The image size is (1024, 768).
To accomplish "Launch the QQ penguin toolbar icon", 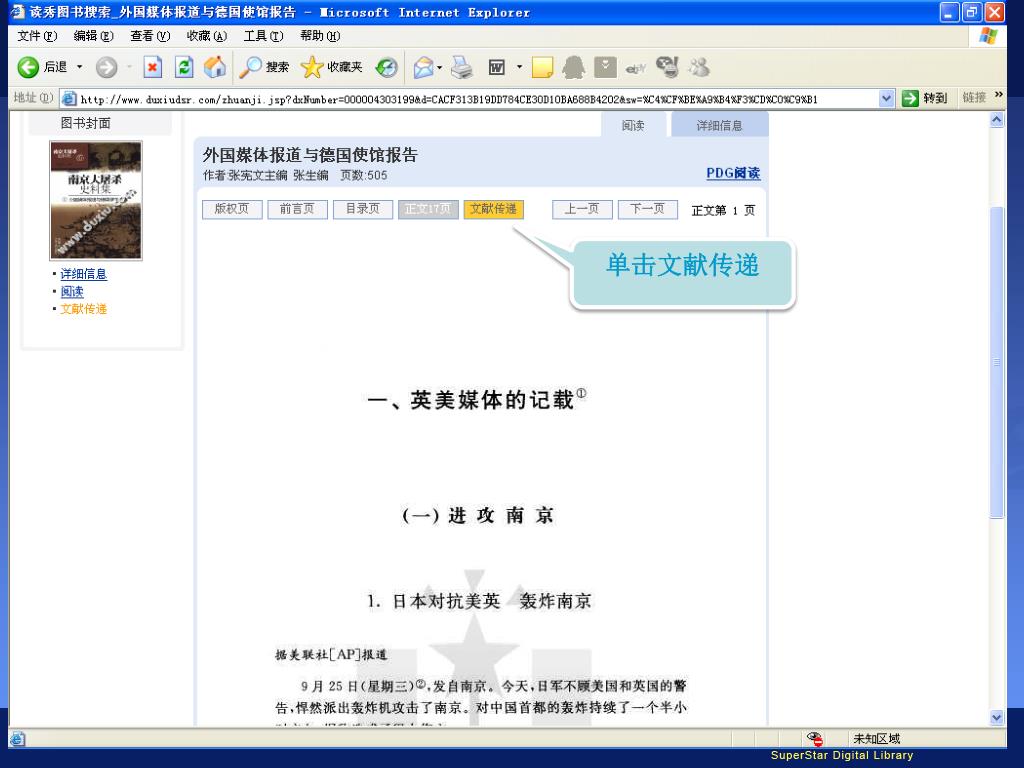I will 573,67.
